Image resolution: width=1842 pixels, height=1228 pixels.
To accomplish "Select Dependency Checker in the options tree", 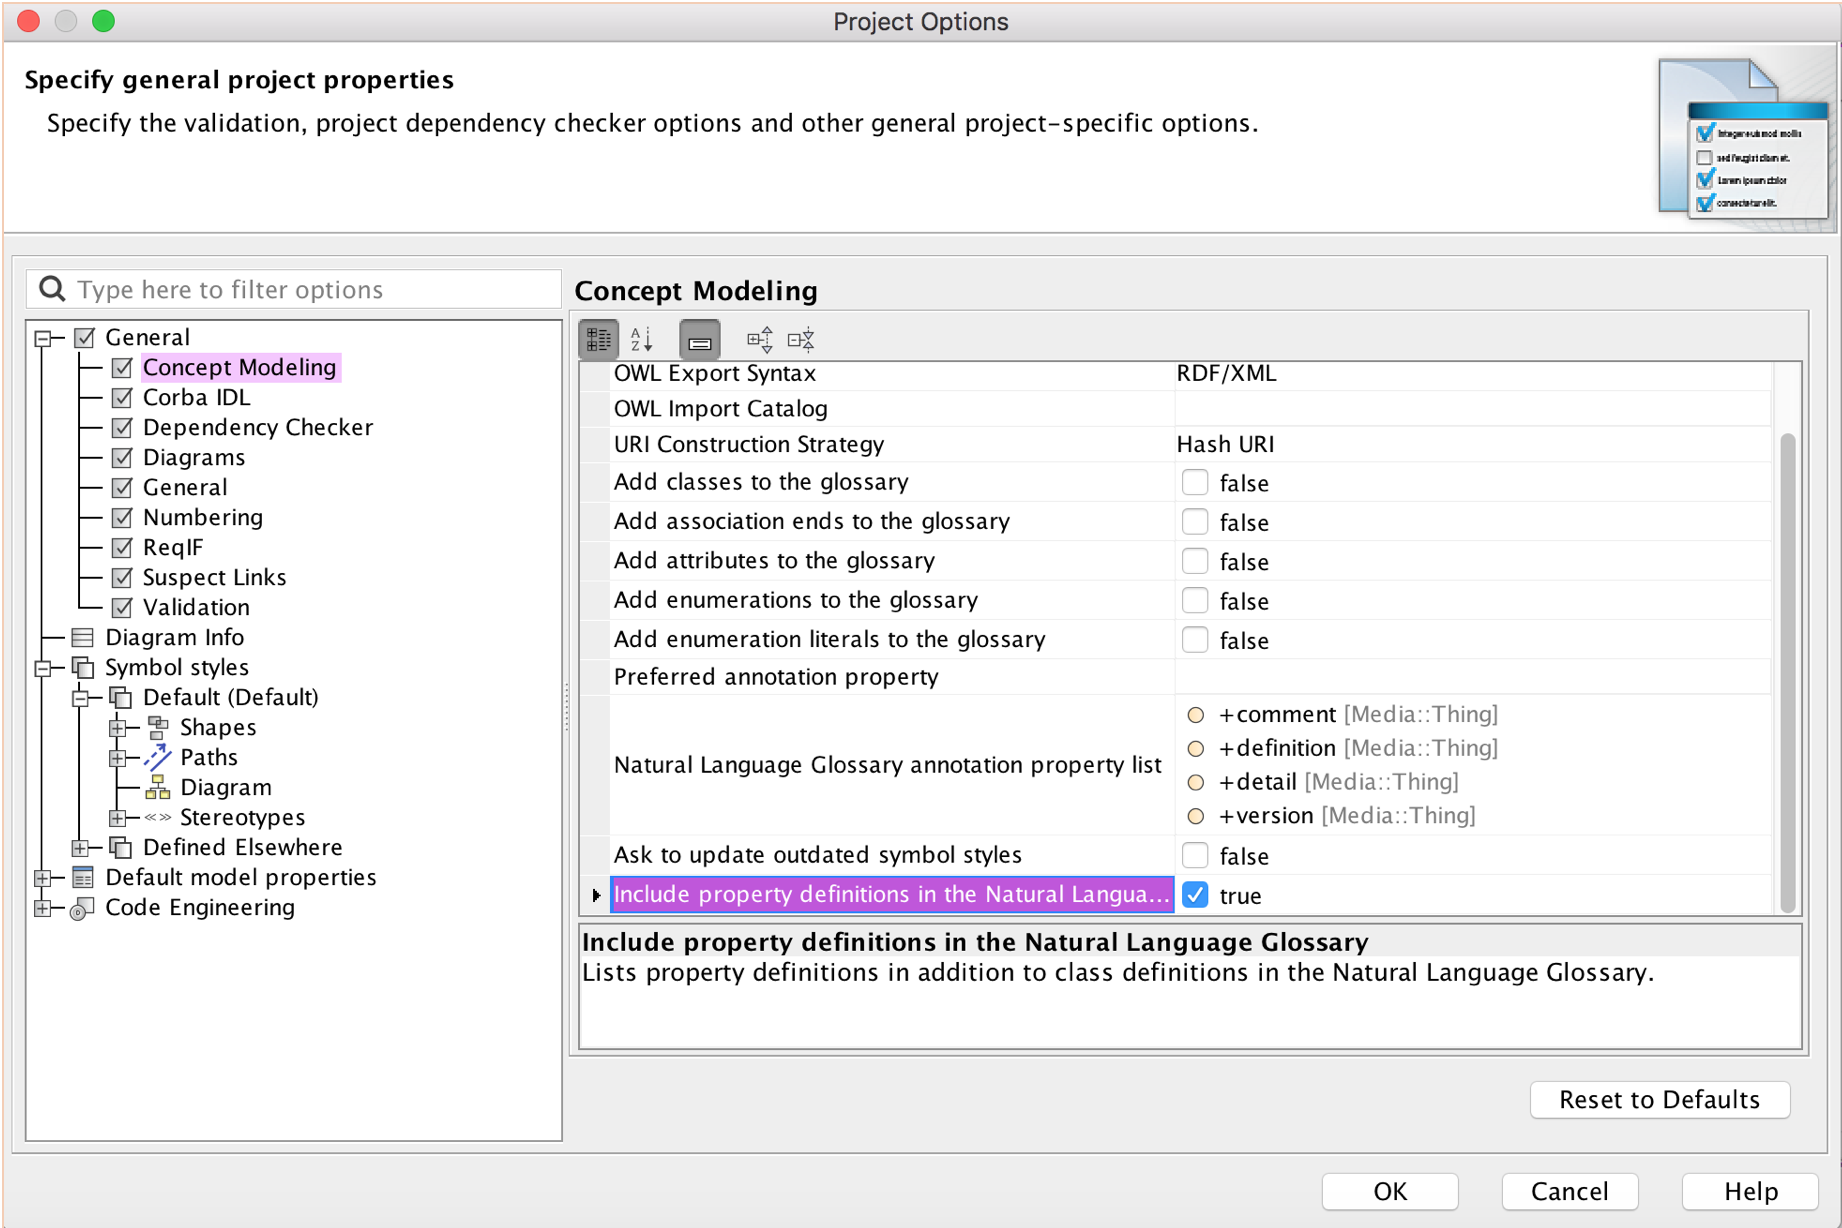I will click(x=257, y=427).
